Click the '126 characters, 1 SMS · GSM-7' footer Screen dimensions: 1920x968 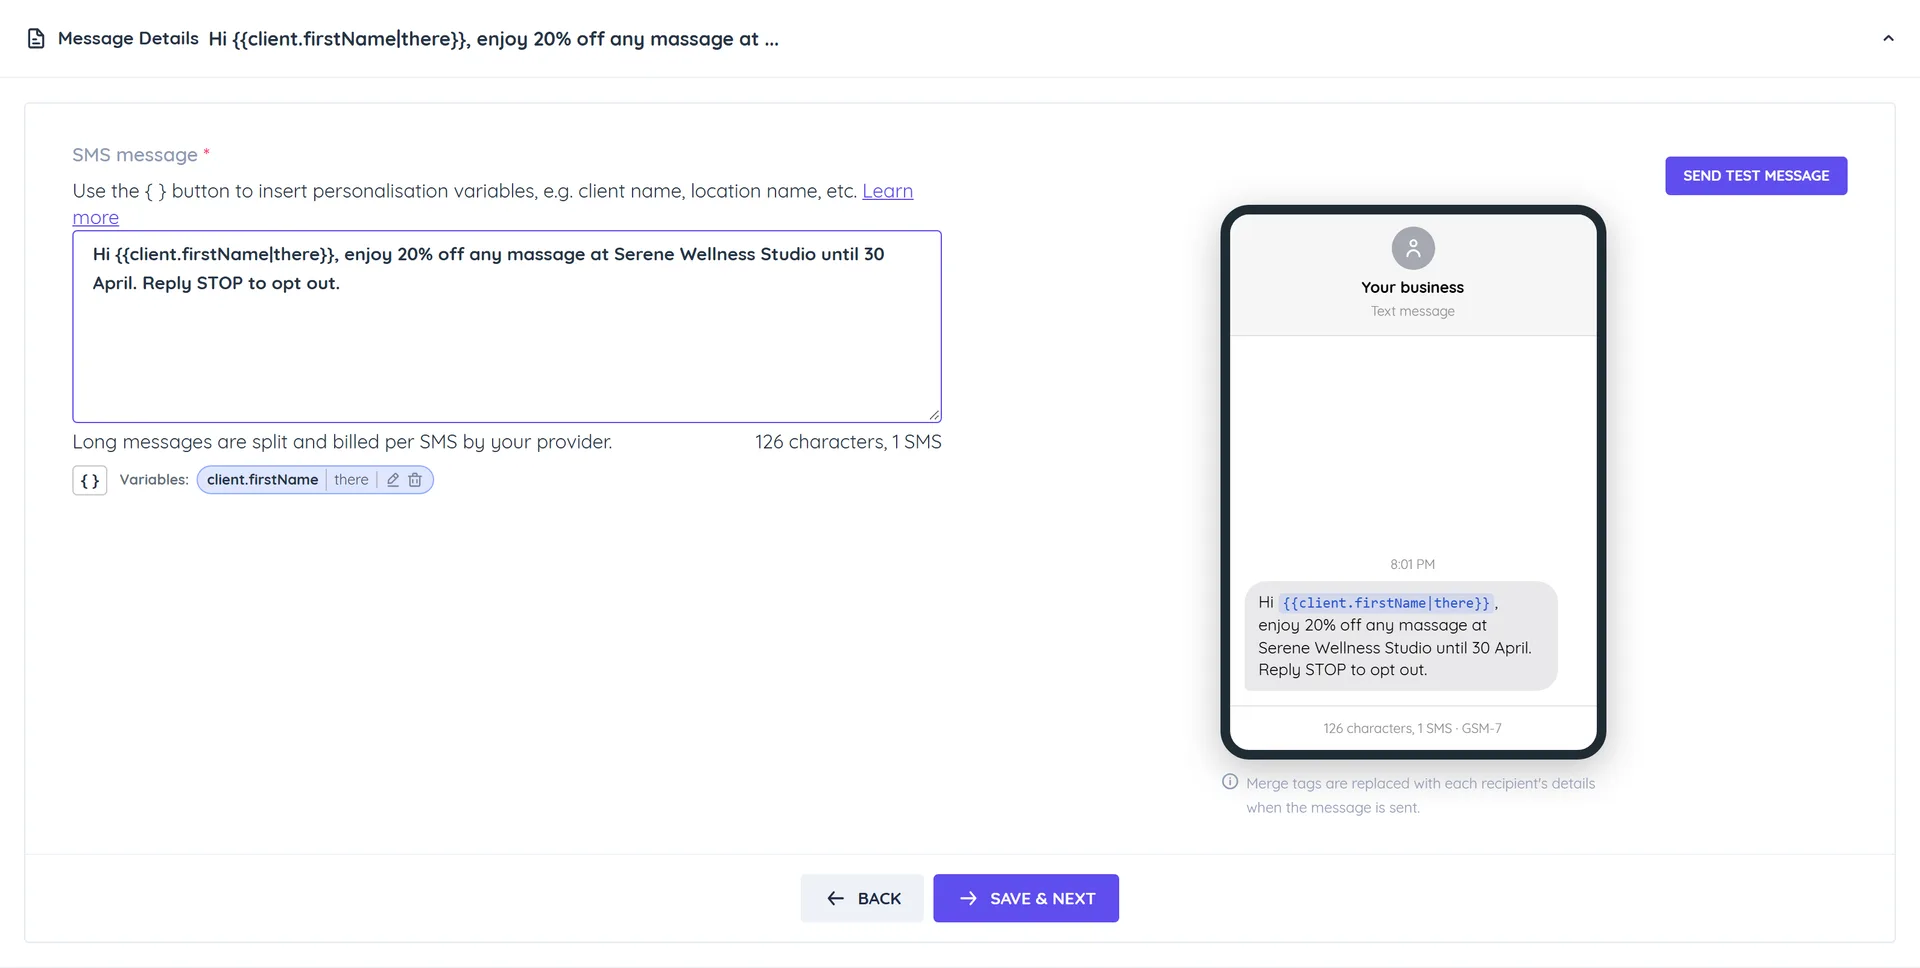(1412, 728)
